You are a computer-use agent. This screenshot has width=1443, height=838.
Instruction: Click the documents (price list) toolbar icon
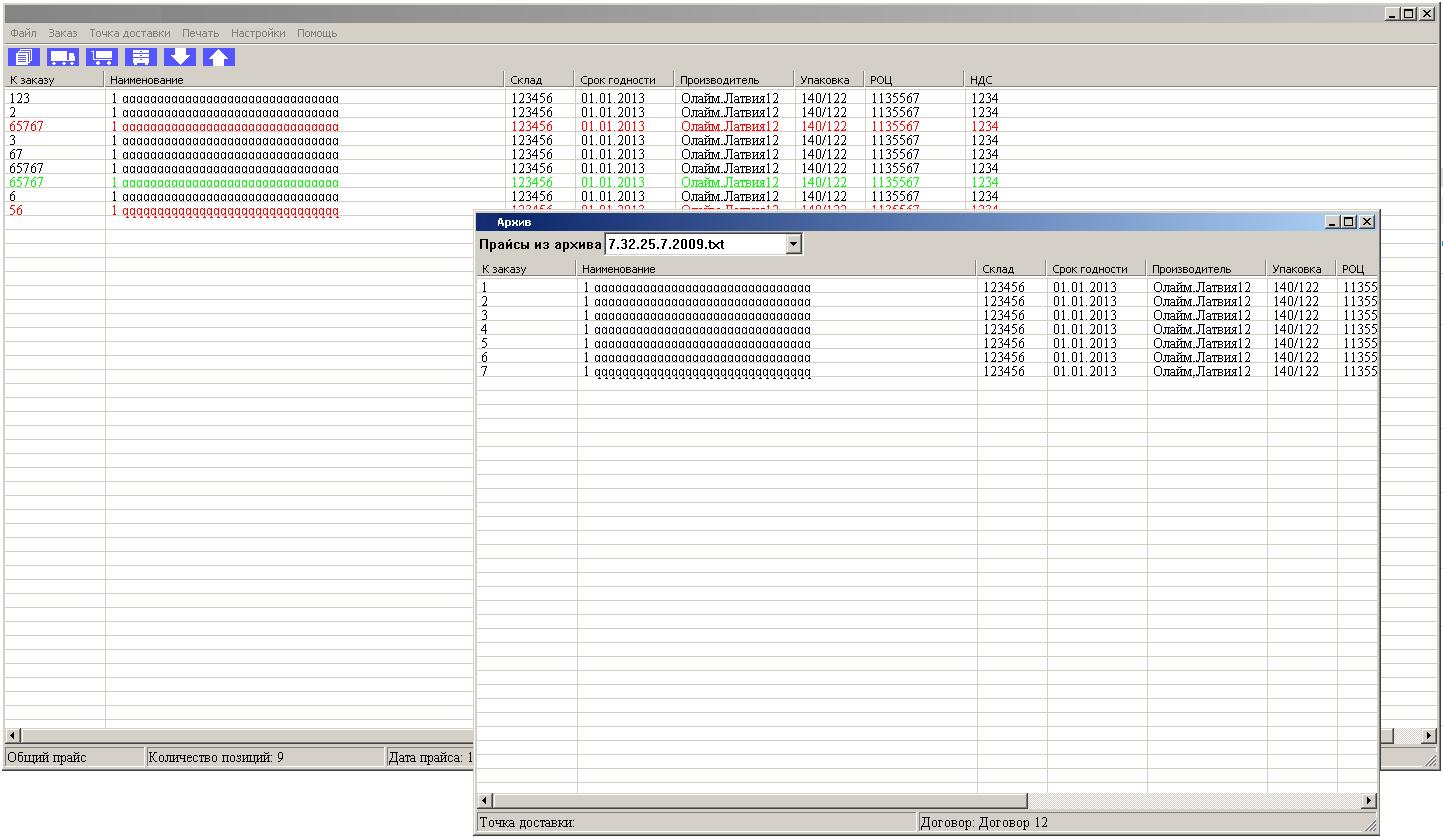click(x=23, y=57)
